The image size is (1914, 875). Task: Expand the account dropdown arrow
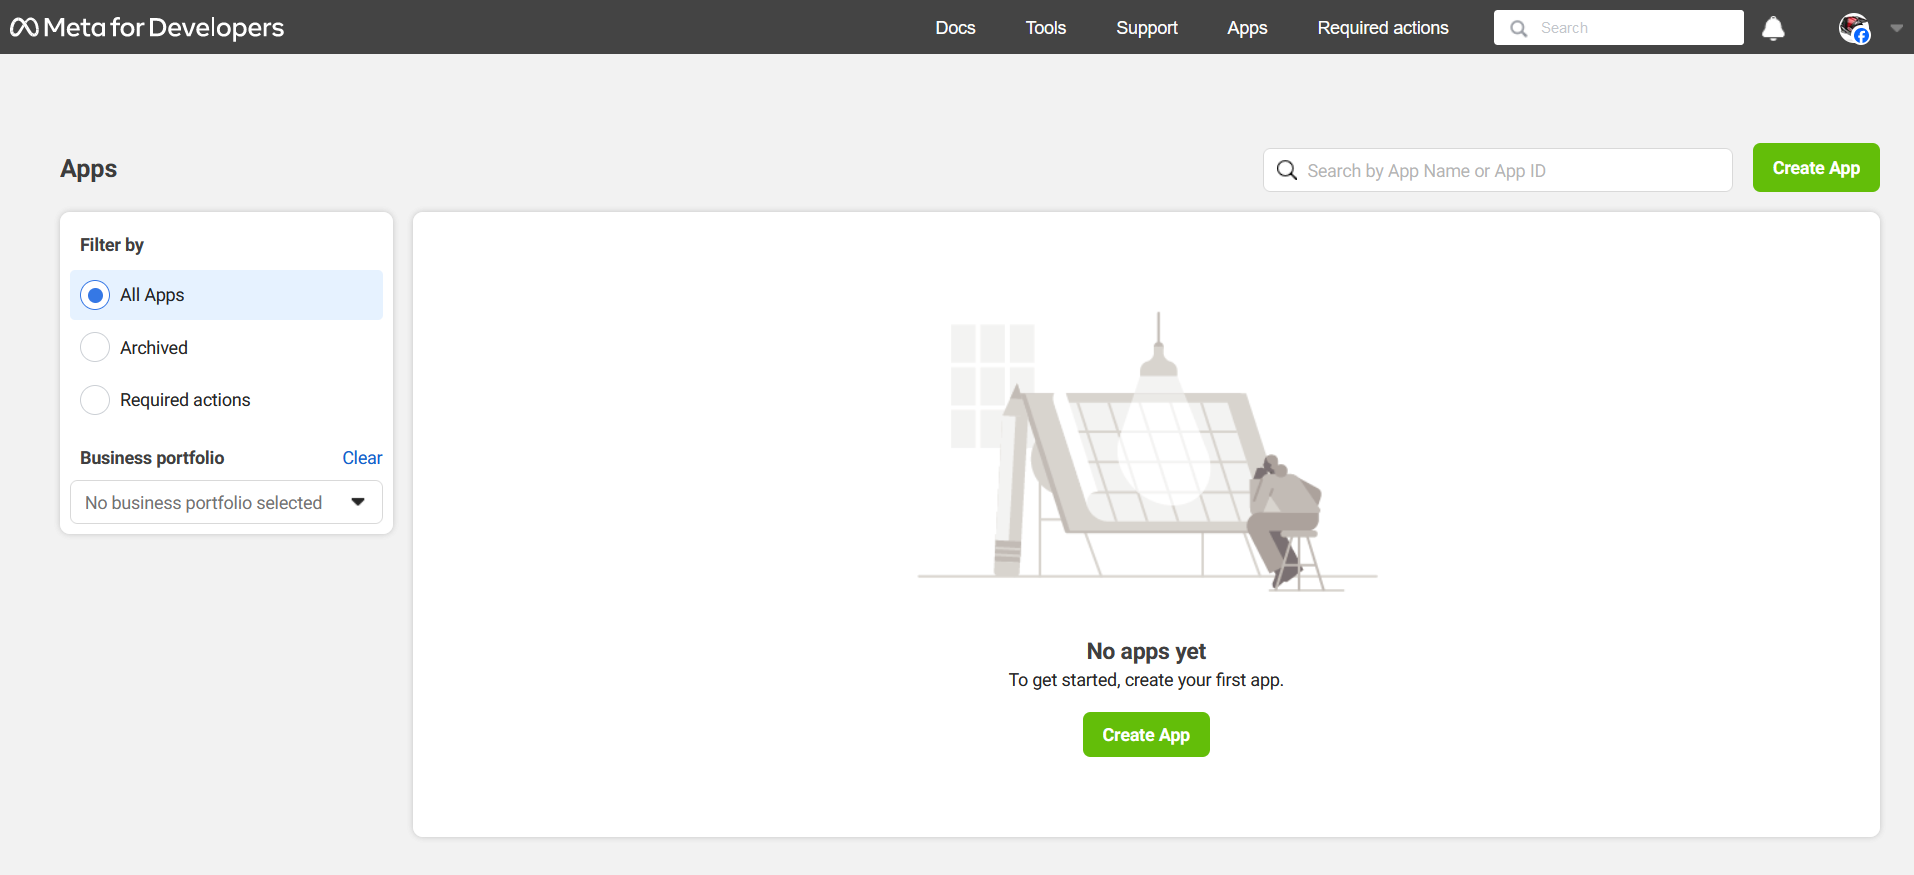(1896, 28)
